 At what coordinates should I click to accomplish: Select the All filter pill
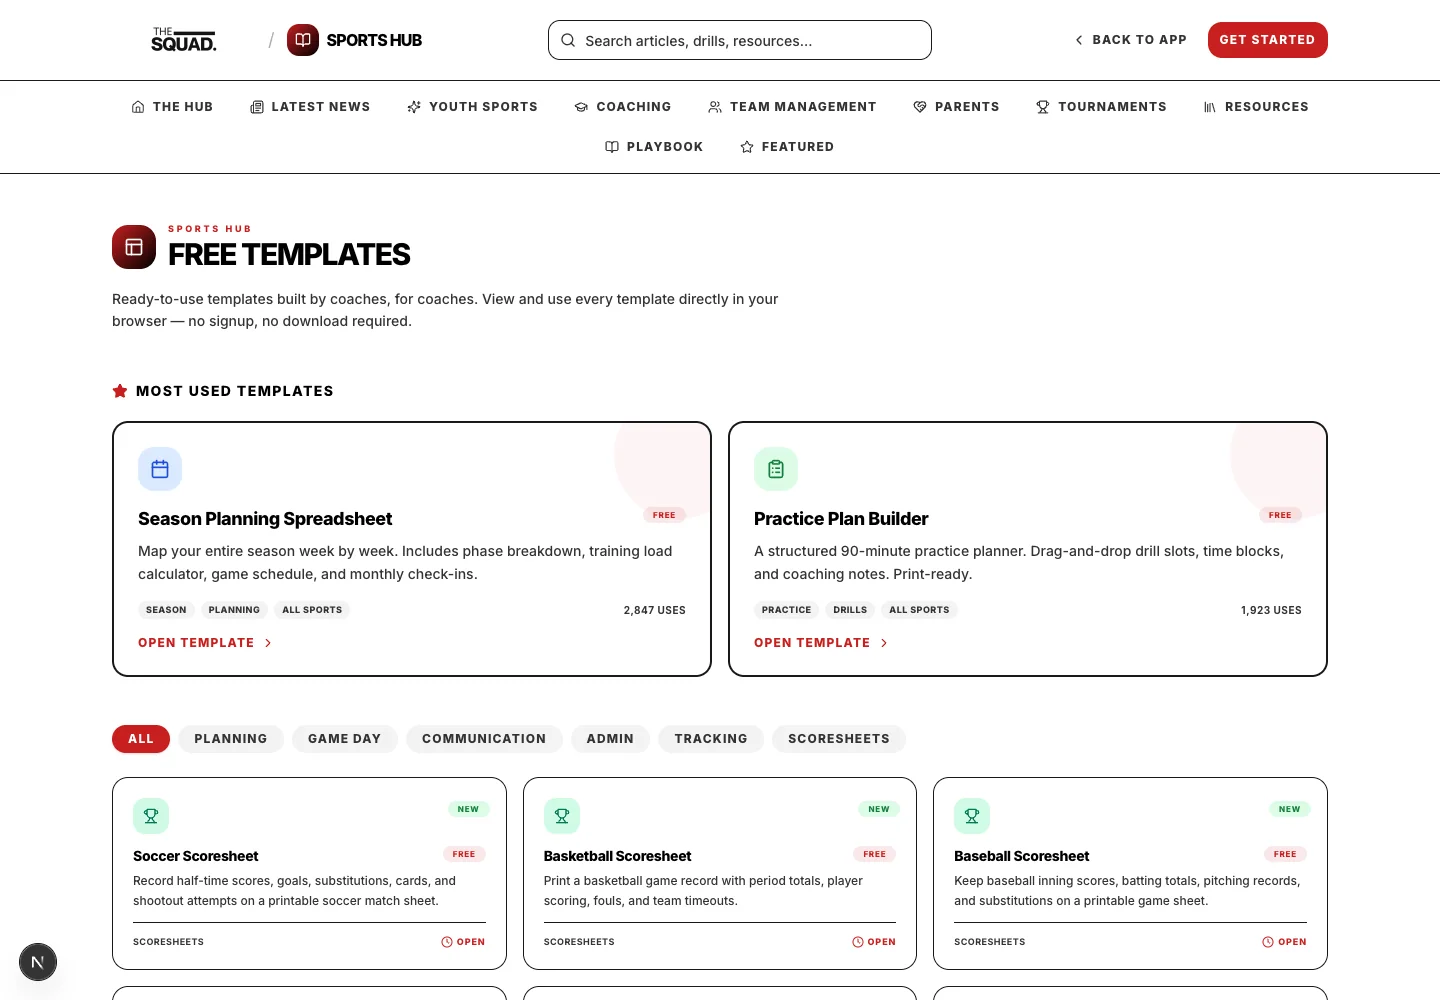pos(141,739)
